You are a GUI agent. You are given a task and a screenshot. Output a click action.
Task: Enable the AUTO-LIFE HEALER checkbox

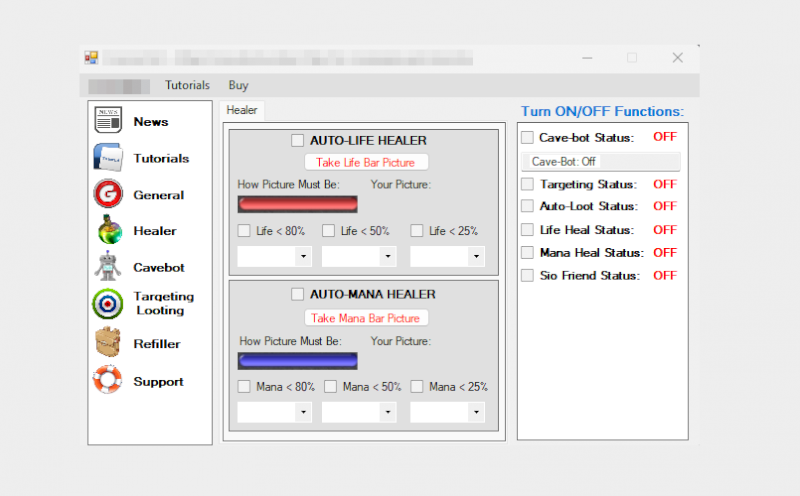[297, 141]
